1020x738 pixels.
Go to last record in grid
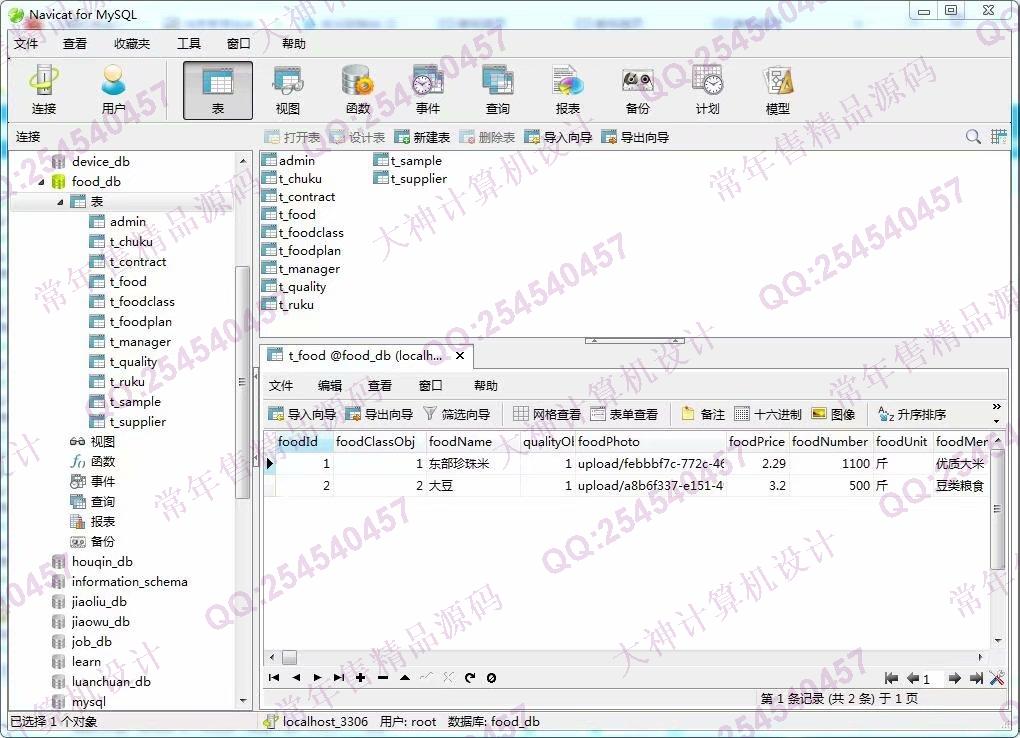coord(339,677)
